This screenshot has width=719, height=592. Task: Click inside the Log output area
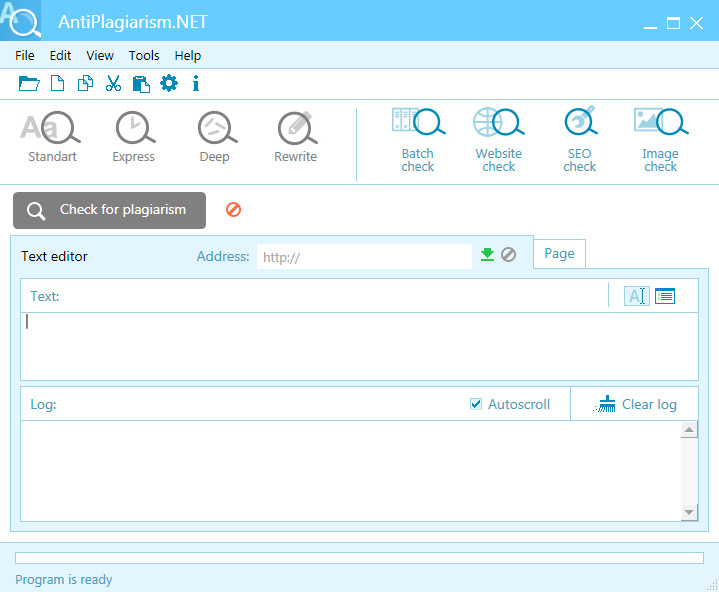tap(351, 471)
